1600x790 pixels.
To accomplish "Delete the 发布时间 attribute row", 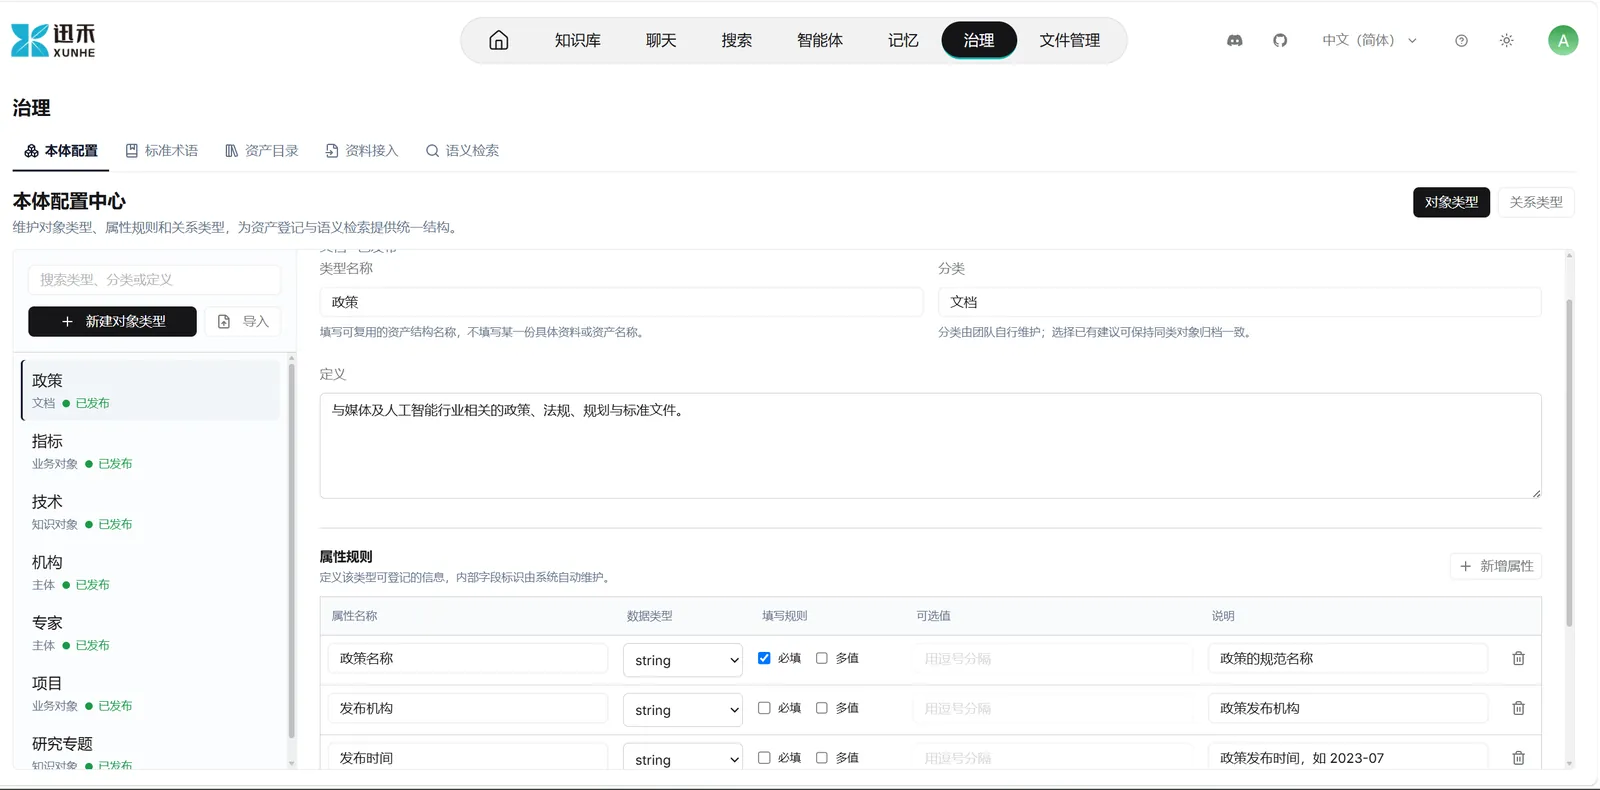I will point(1518,758).
